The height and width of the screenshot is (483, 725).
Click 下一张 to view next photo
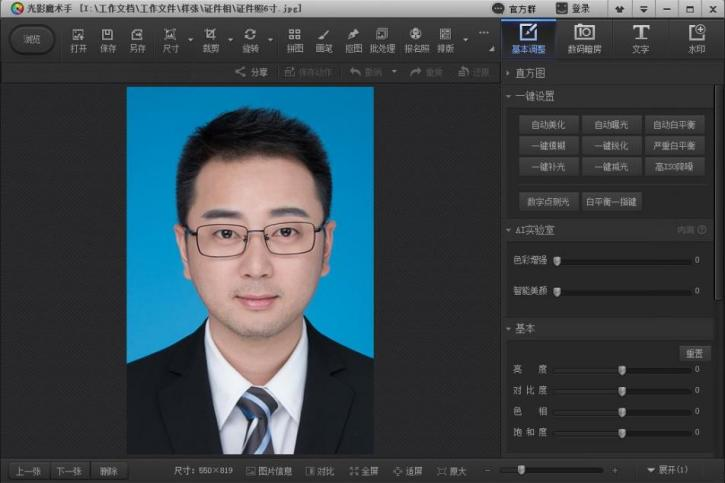pyautogui.click(x=68, y=470)
